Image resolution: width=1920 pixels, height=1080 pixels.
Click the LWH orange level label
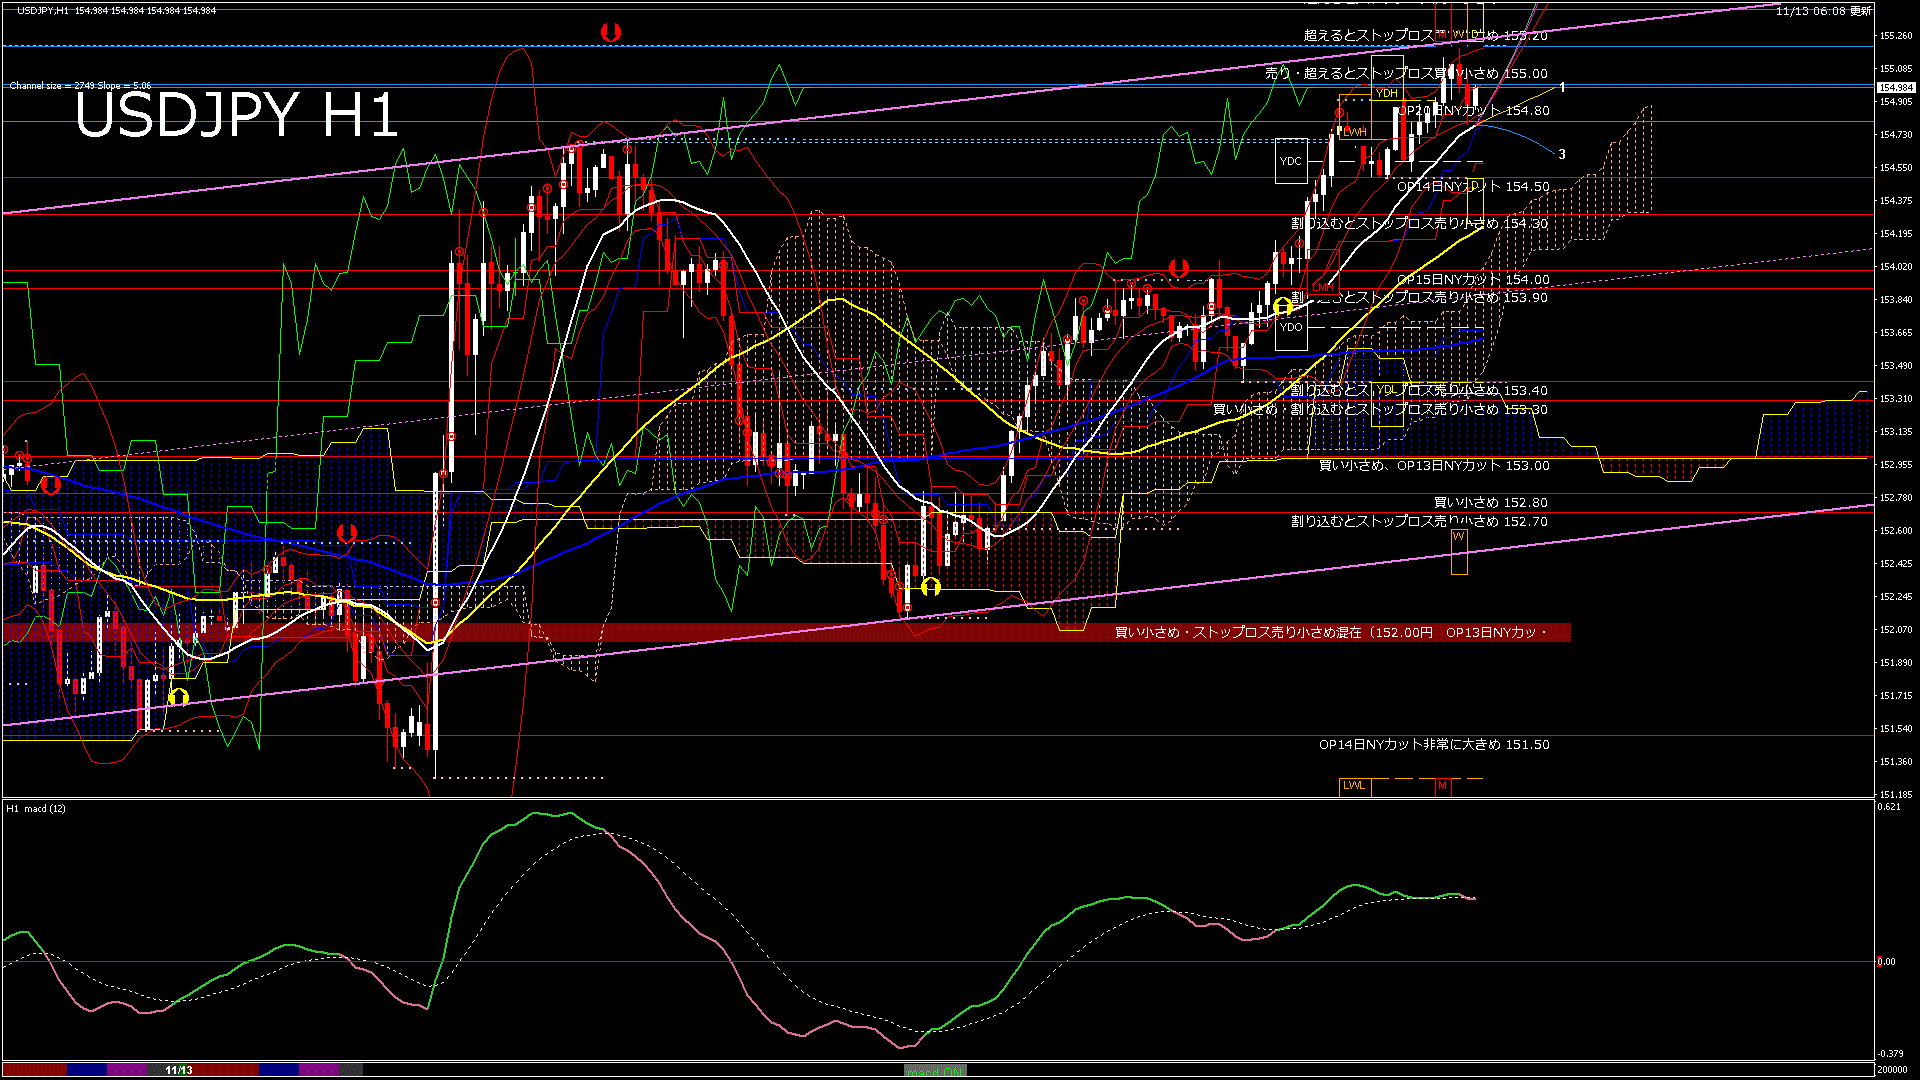click(1354, 132)
